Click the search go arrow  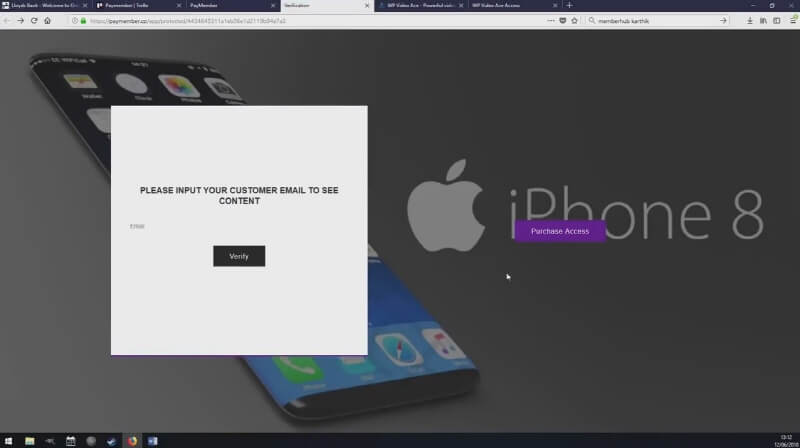(723, 21)
